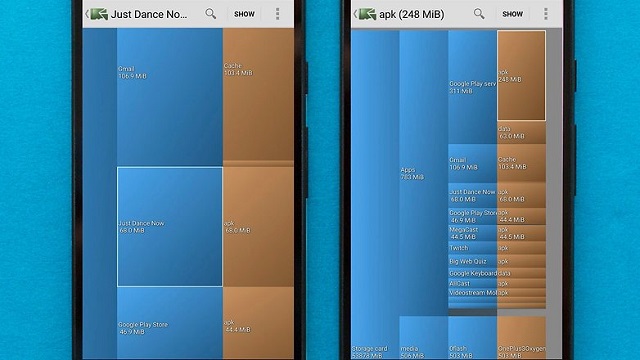Open overflow menu on the right phone
Viewport: 640px width, 360px height.
(546, 14)
